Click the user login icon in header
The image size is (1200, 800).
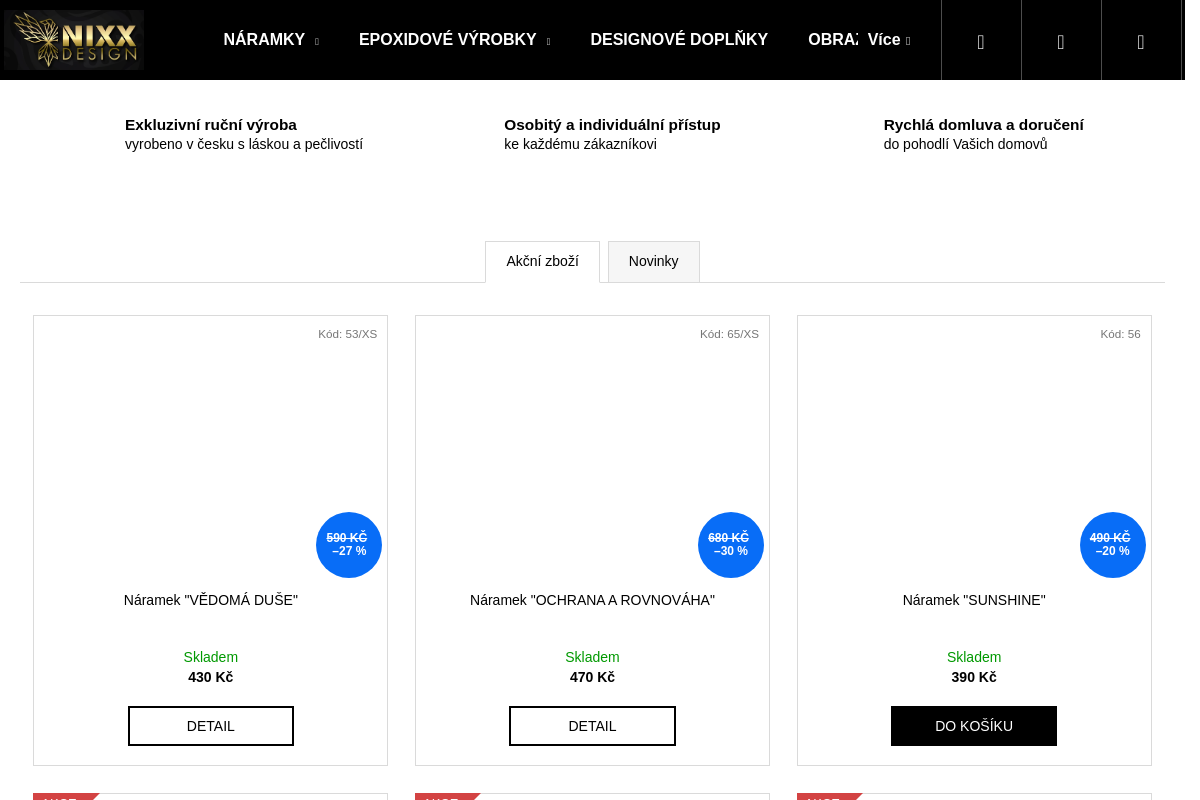(x=1061, y=41)
